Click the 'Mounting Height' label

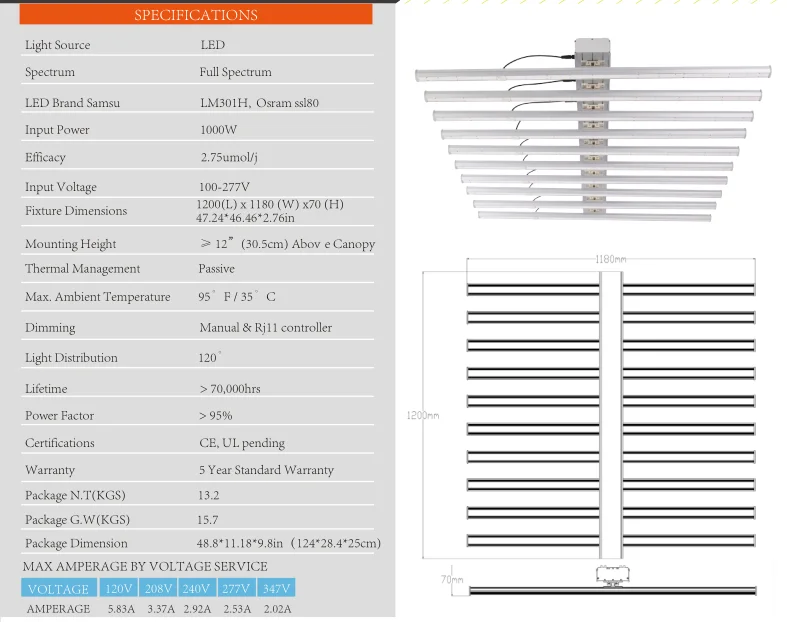[x=70, y=244]
